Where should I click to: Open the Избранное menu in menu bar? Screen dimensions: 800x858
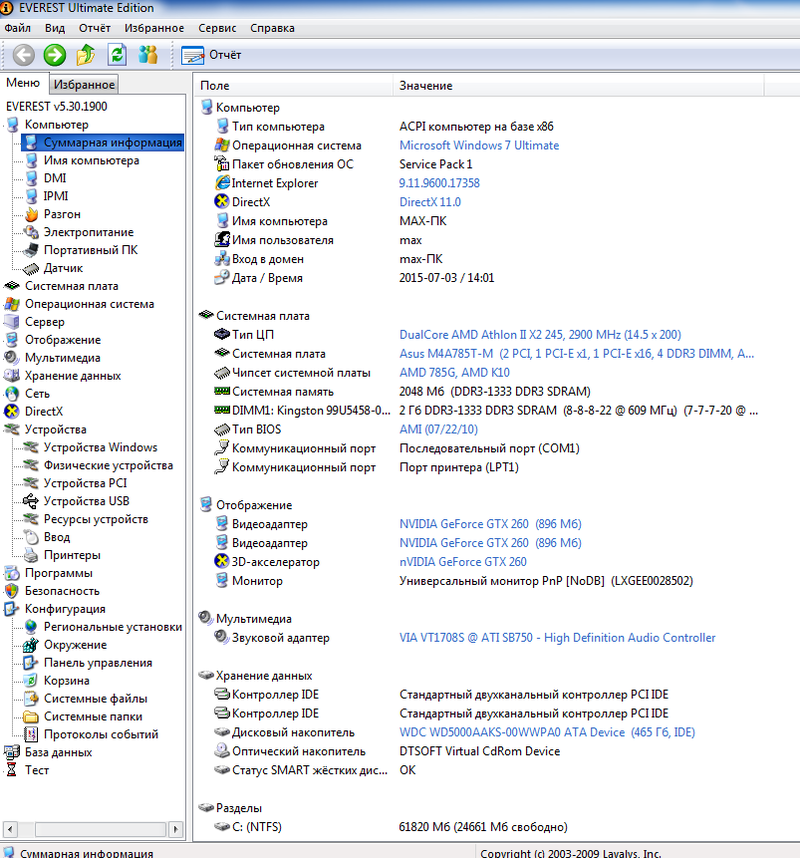click(x=154, y=28)
